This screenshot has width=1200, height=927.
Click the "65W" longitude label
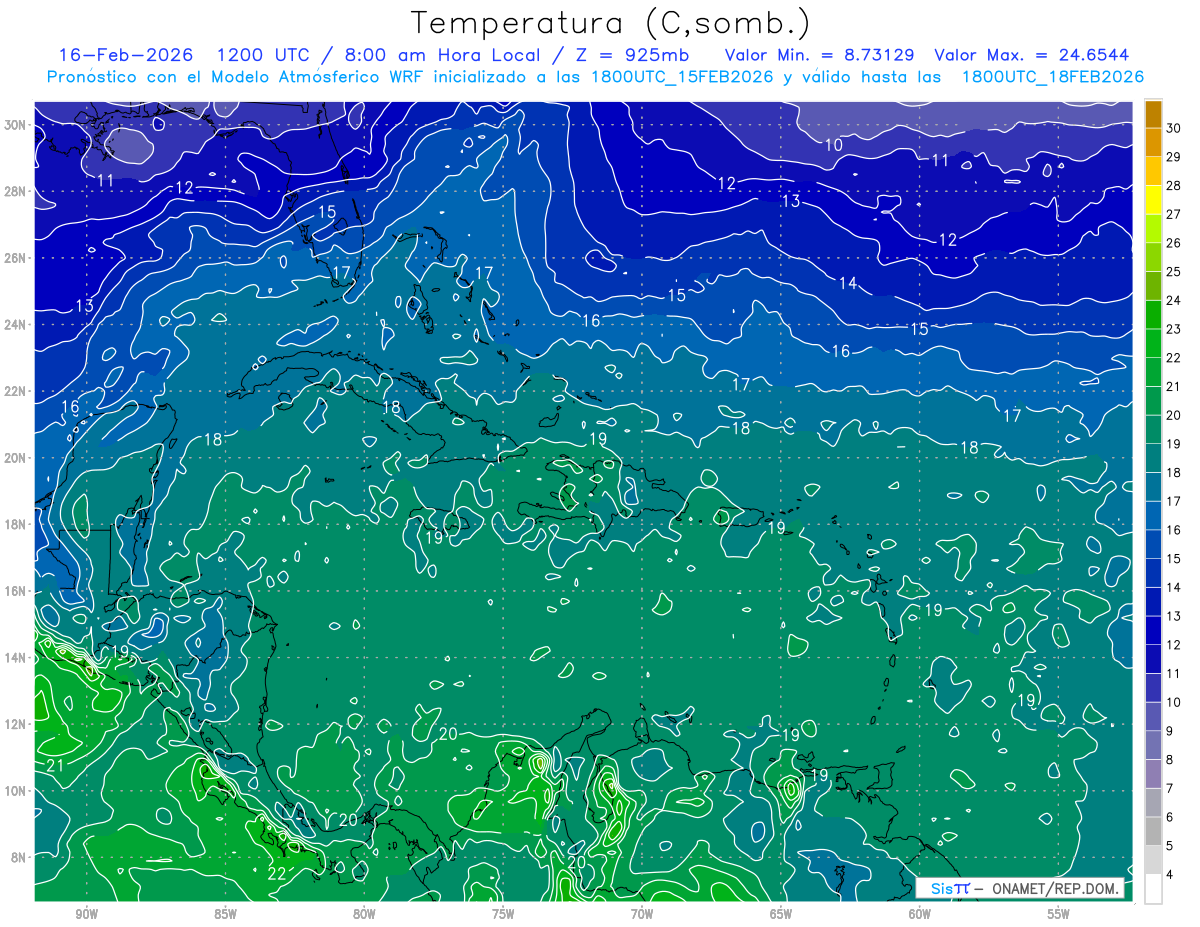point(781,914)
